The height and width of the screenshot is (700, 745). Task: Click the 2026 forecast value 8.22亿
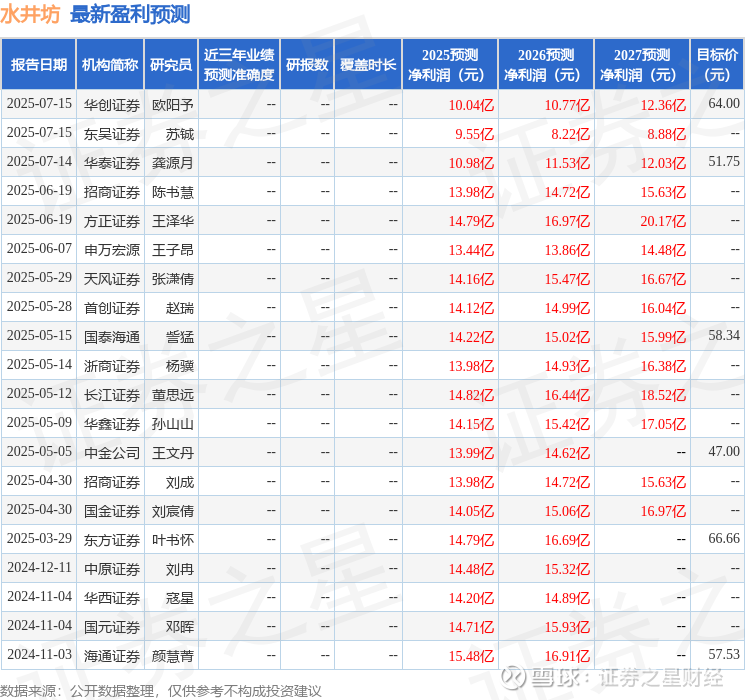(571, 134)
